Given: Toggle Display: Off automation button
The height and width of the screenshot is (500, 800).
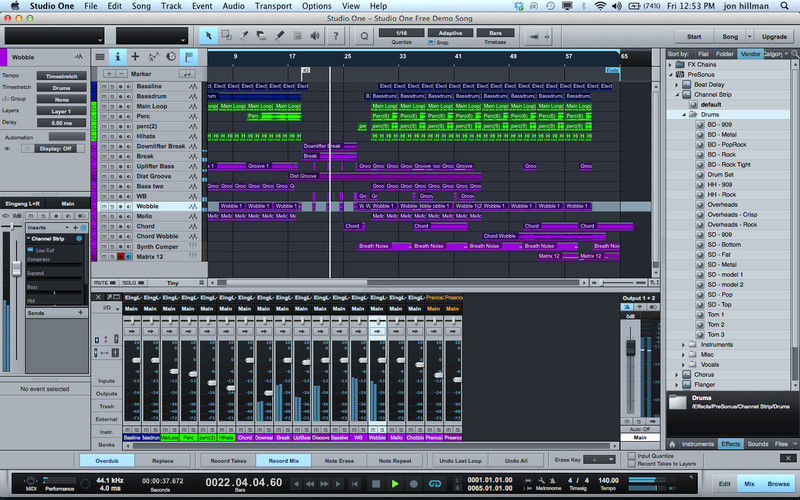Looking at the screenshot, I should (x=56, y=148).
